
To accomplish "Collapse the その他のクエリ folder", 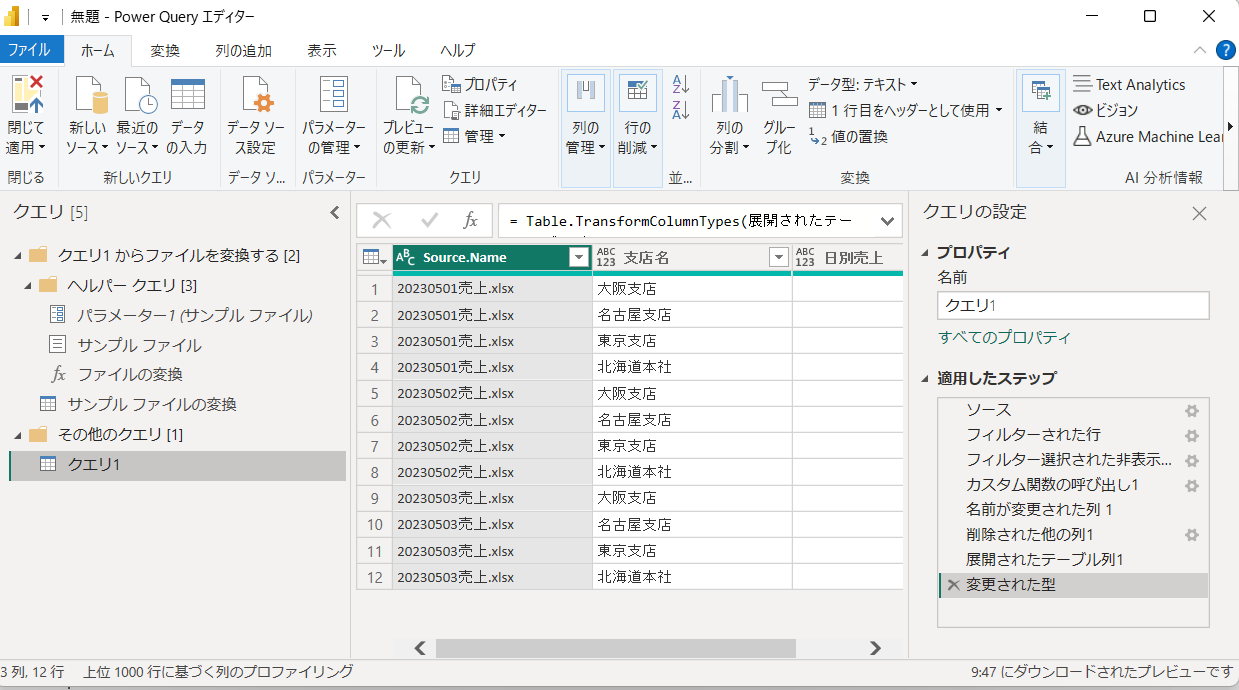I will (x=18, y=434).
